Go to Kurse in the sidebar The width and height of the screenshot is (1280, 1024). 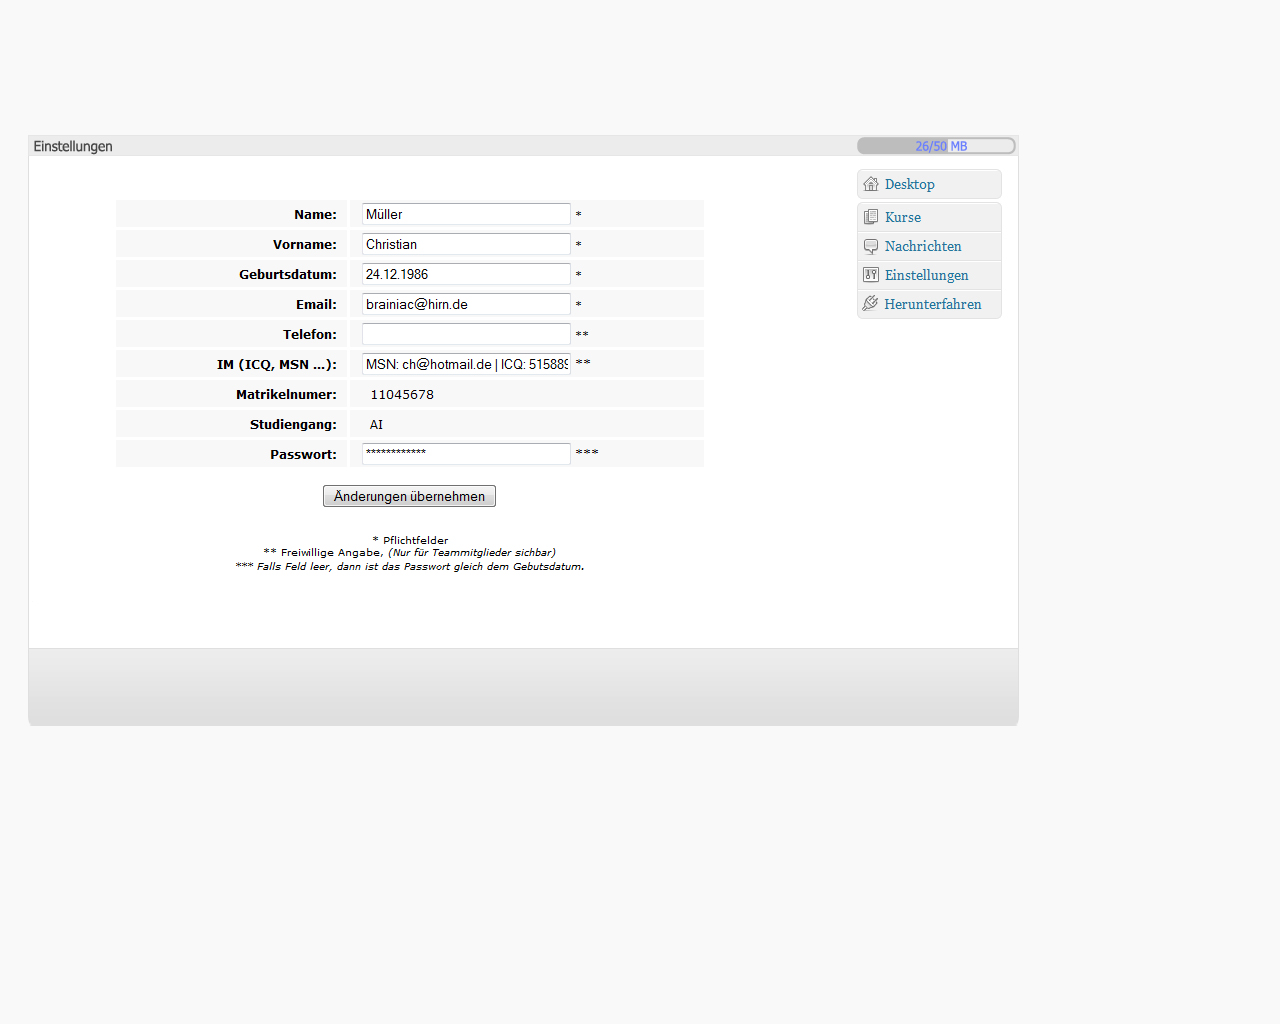click(902, 217)
